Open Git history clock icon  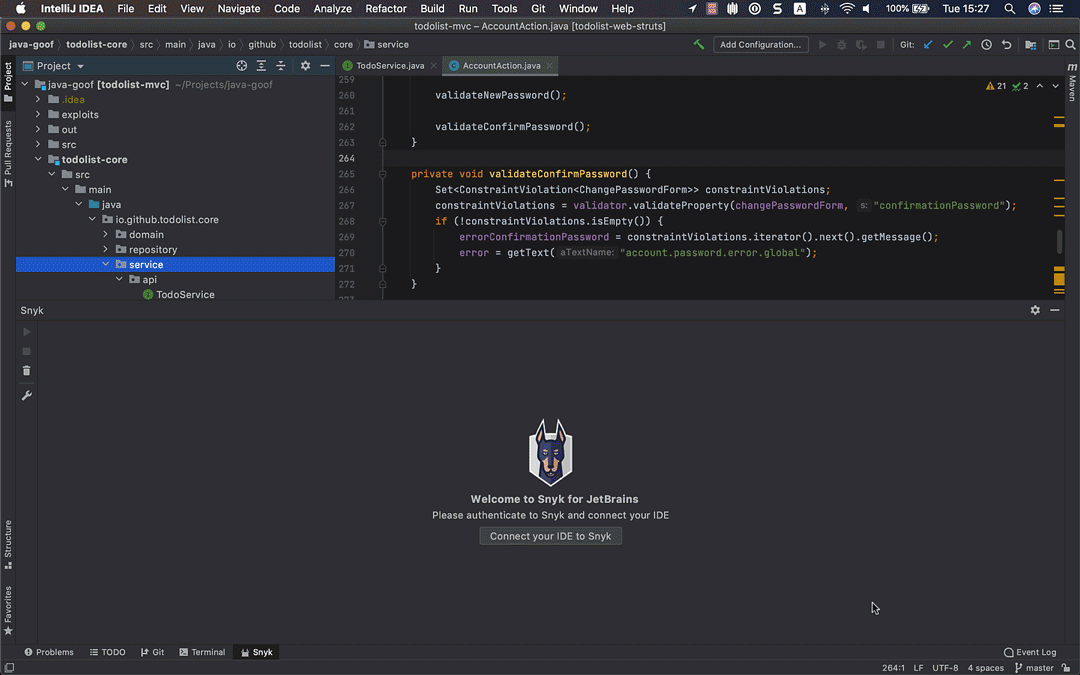coord(986,45)
